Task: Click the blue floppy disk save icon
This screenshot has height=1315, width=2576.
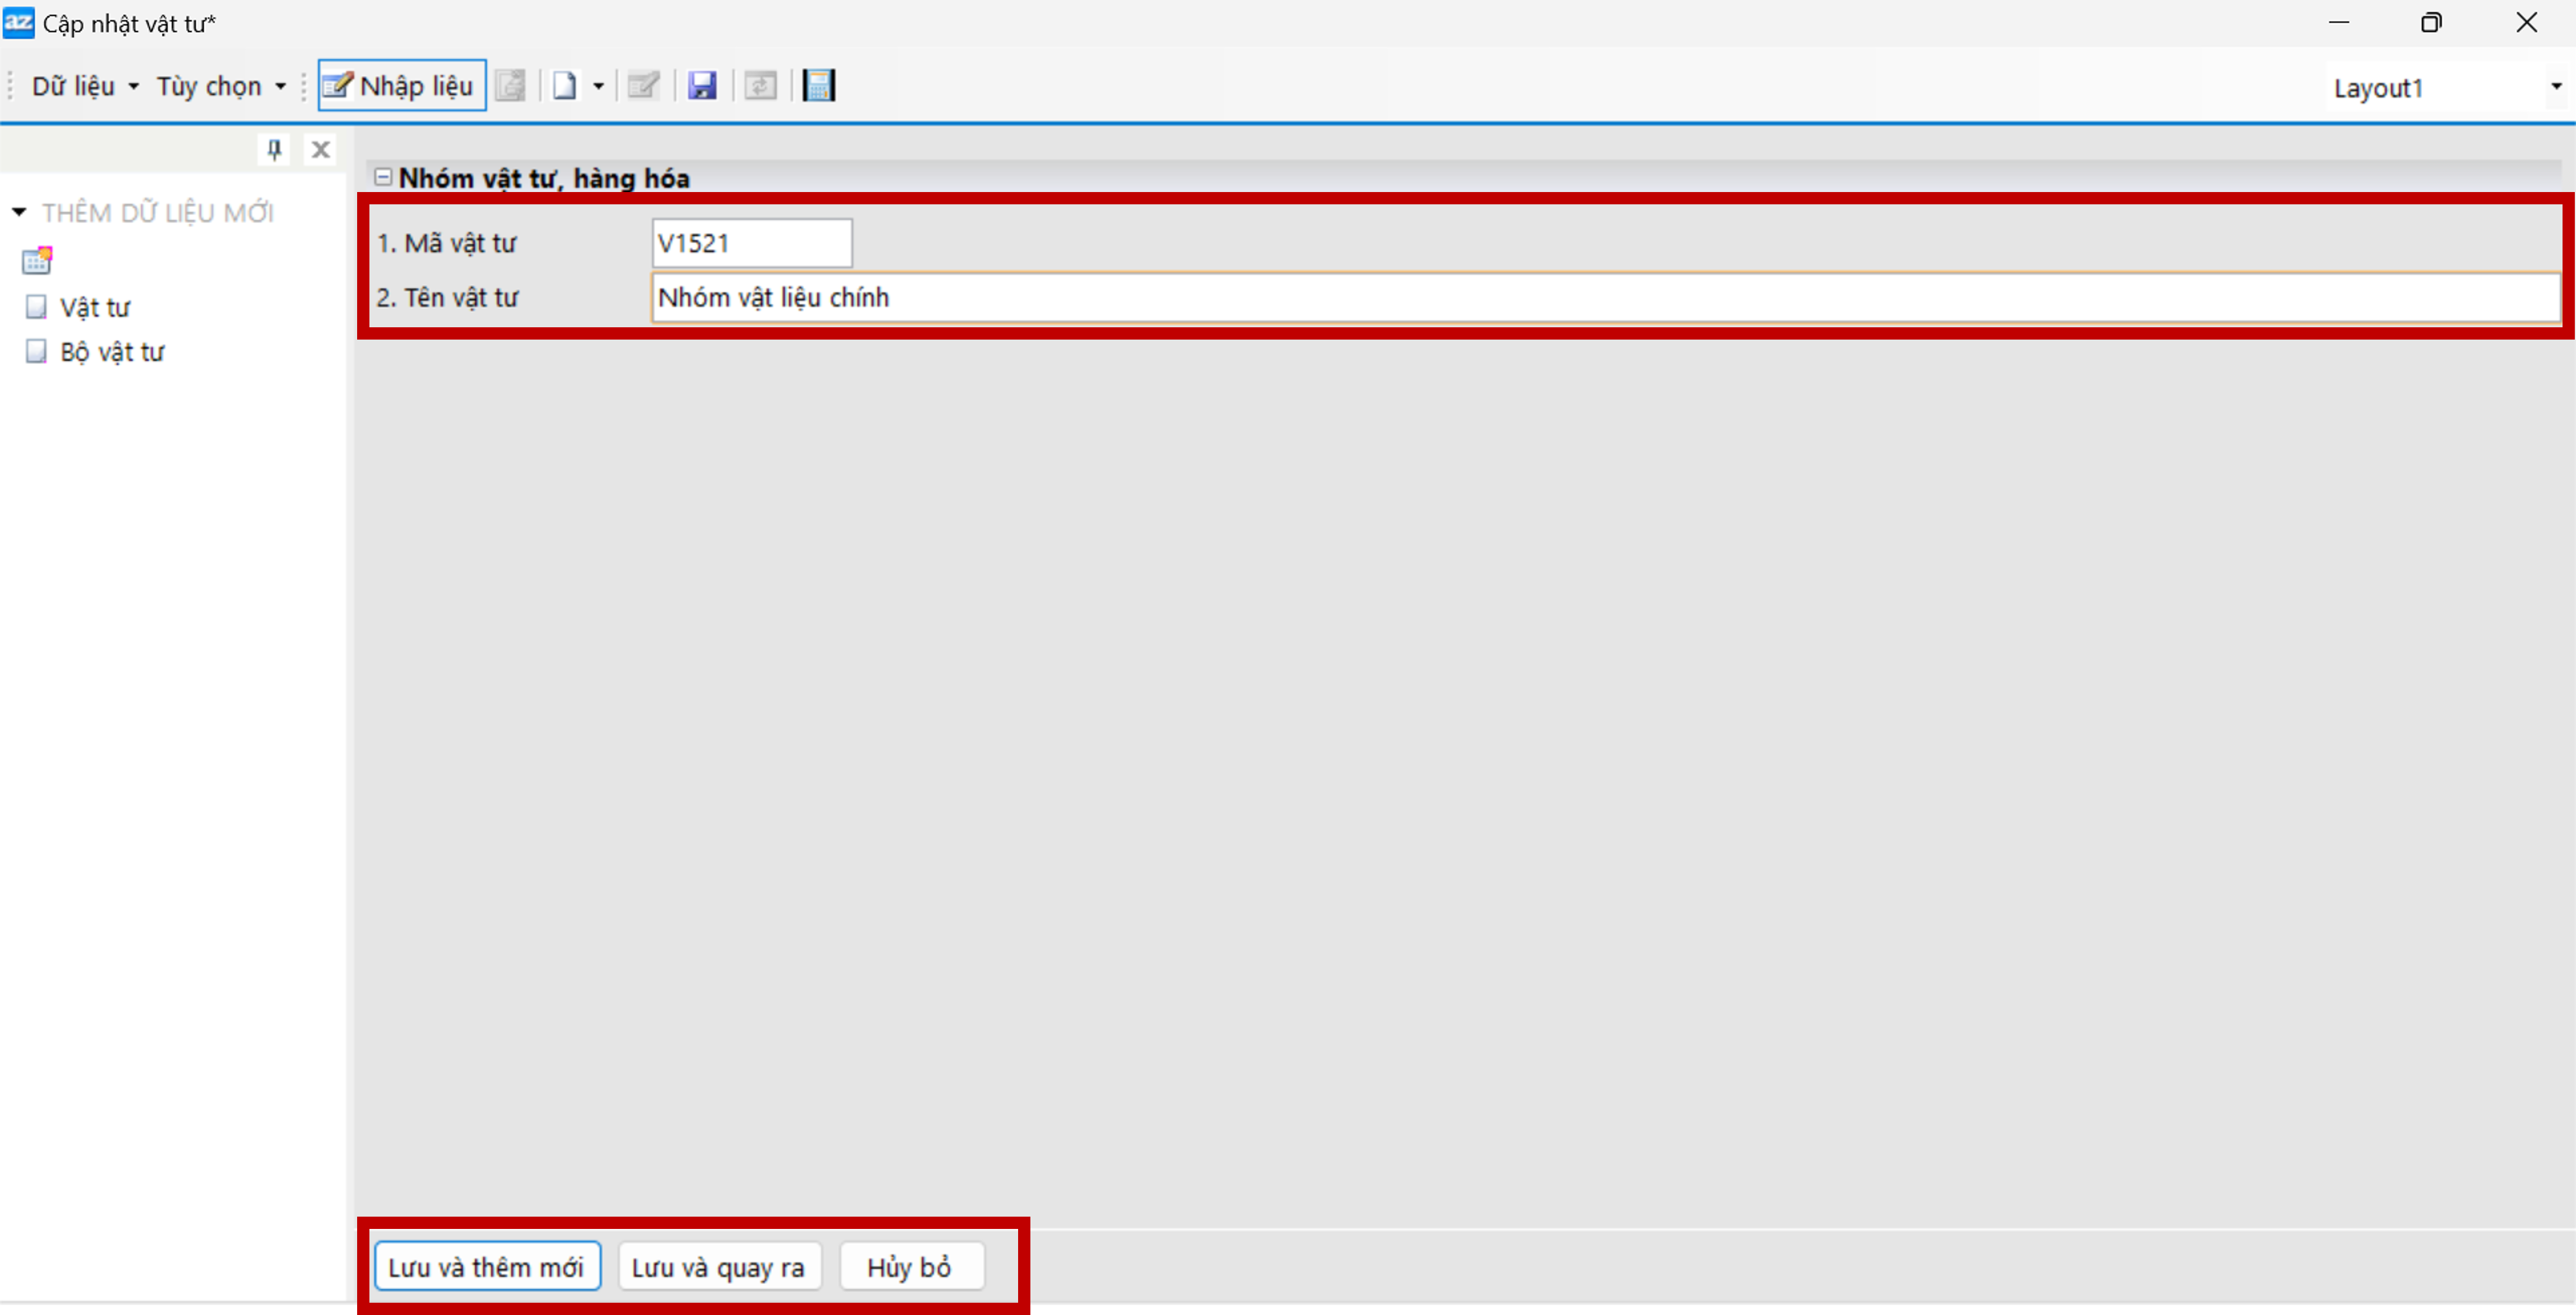Action: click(702, 86)
